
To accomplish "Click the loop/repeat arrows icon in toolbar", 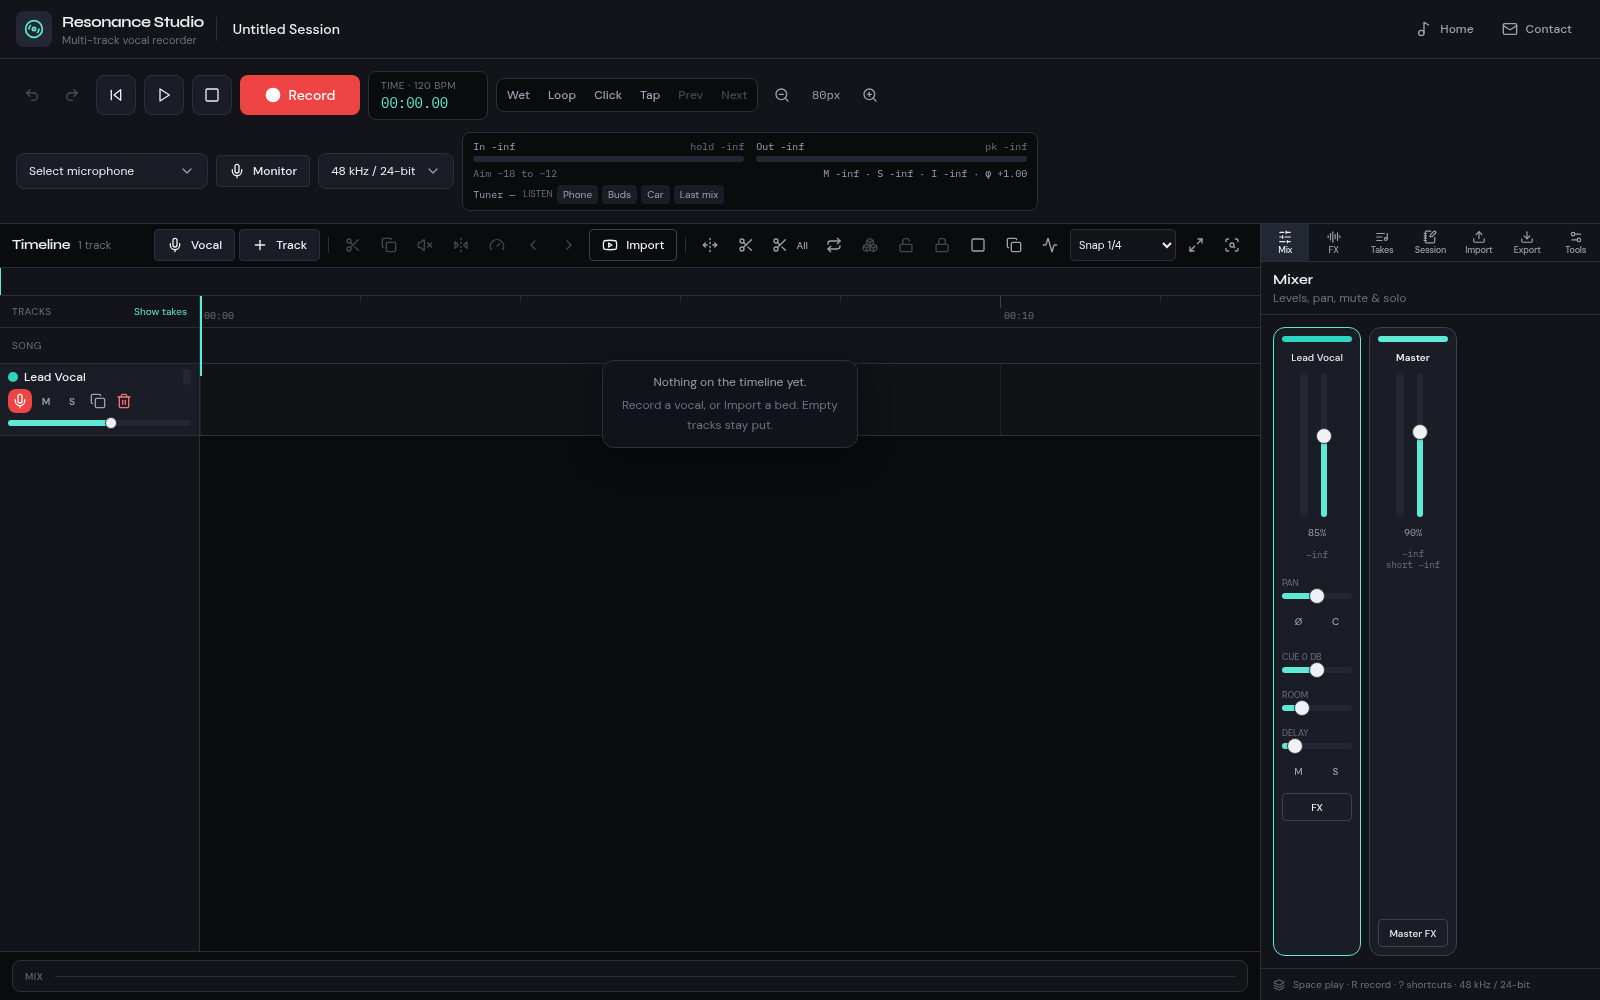I will tap(834, 245).
